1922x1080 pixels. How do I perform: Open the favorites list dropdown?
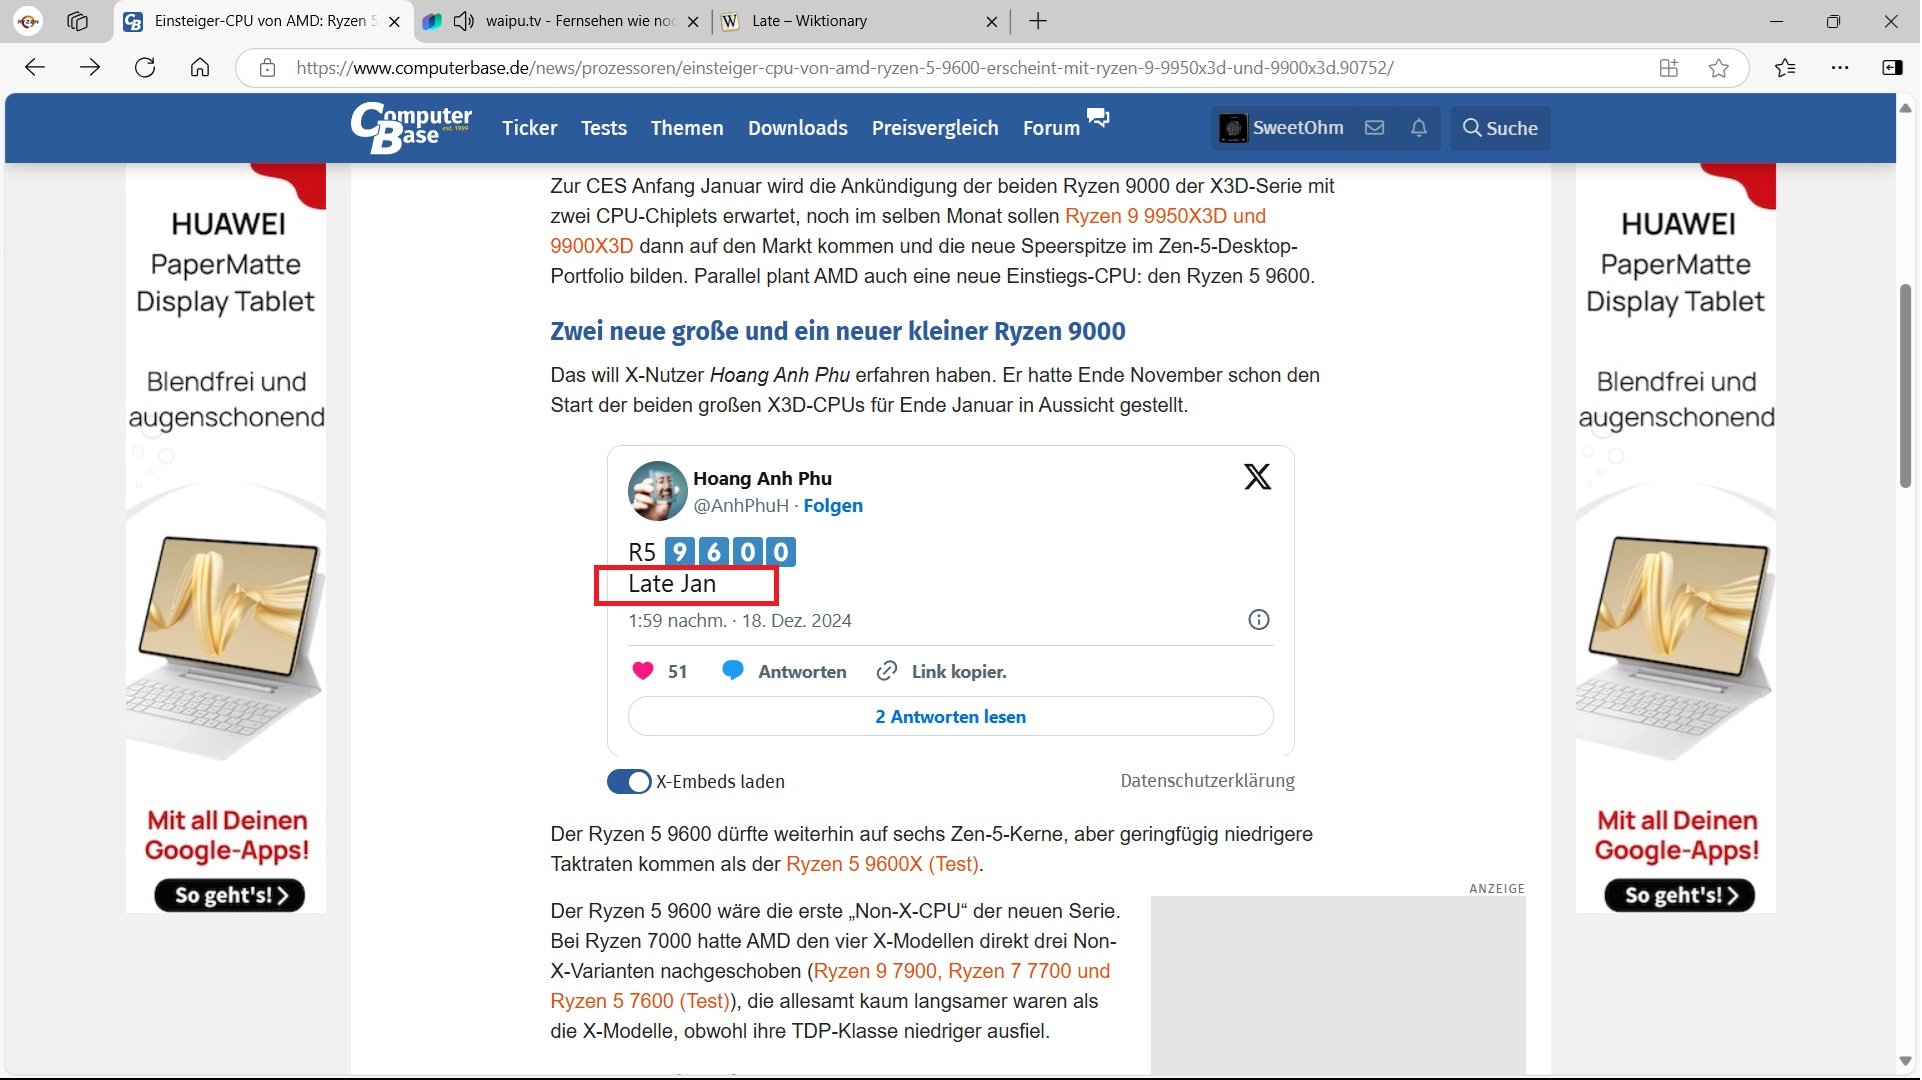[x=1785, y=68]
